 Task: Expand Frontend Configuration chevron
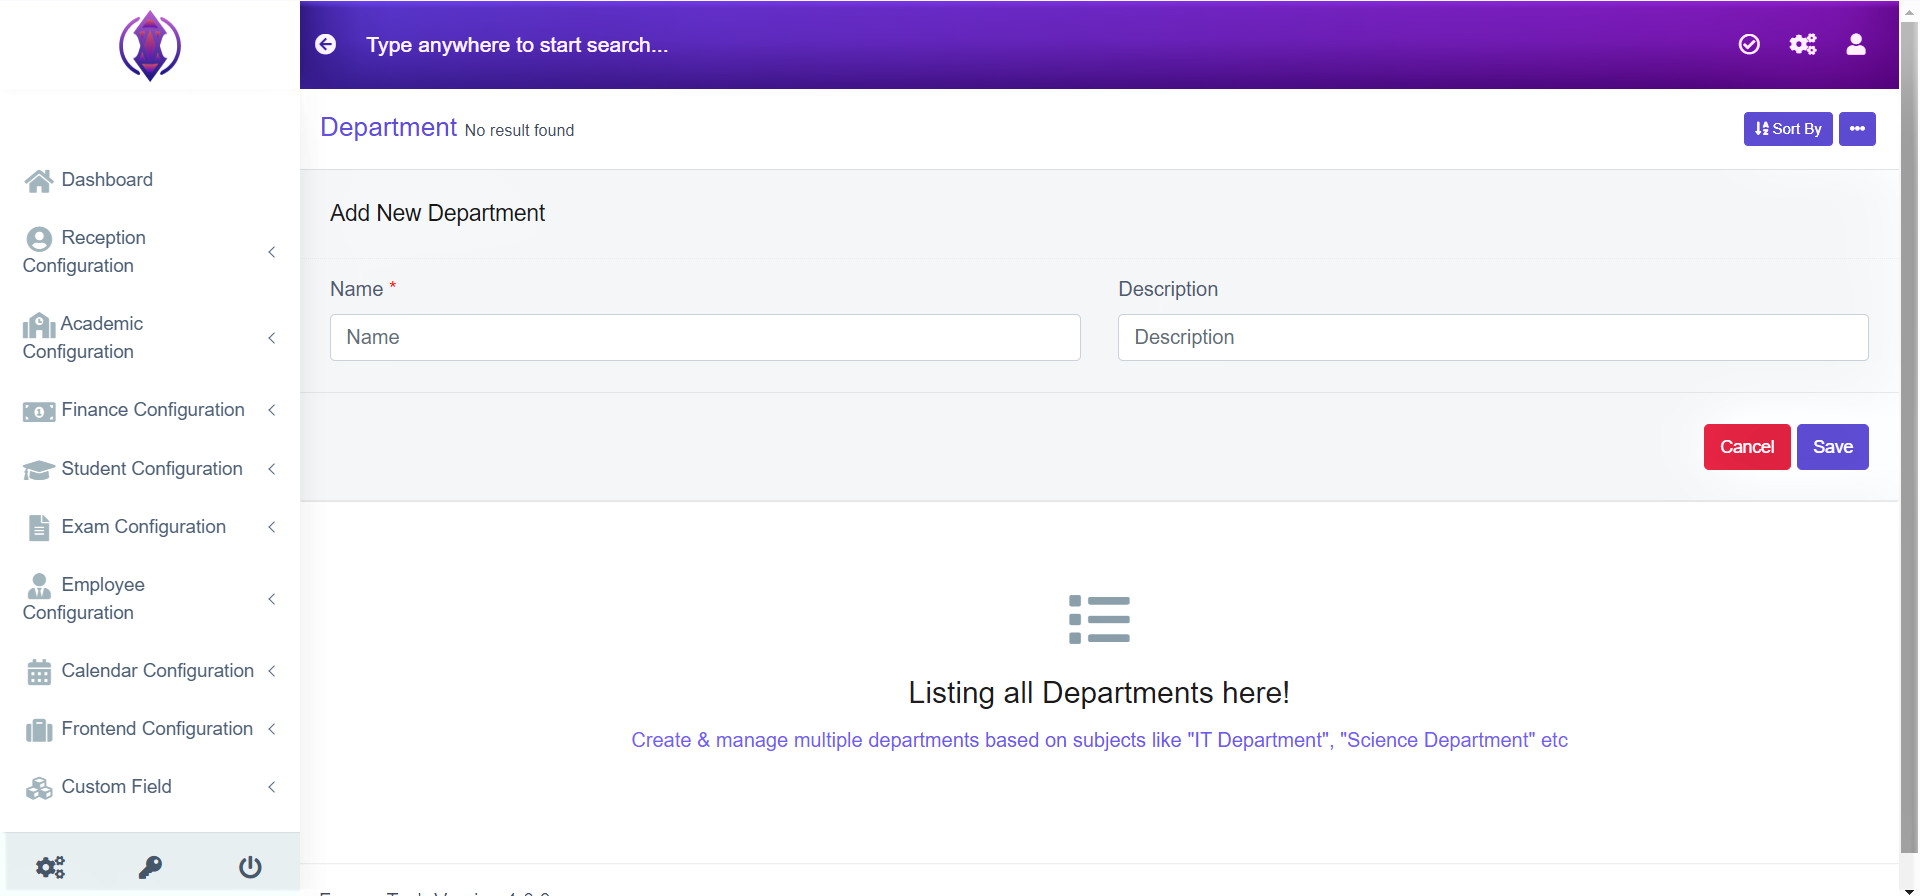(x=272, y=729)
